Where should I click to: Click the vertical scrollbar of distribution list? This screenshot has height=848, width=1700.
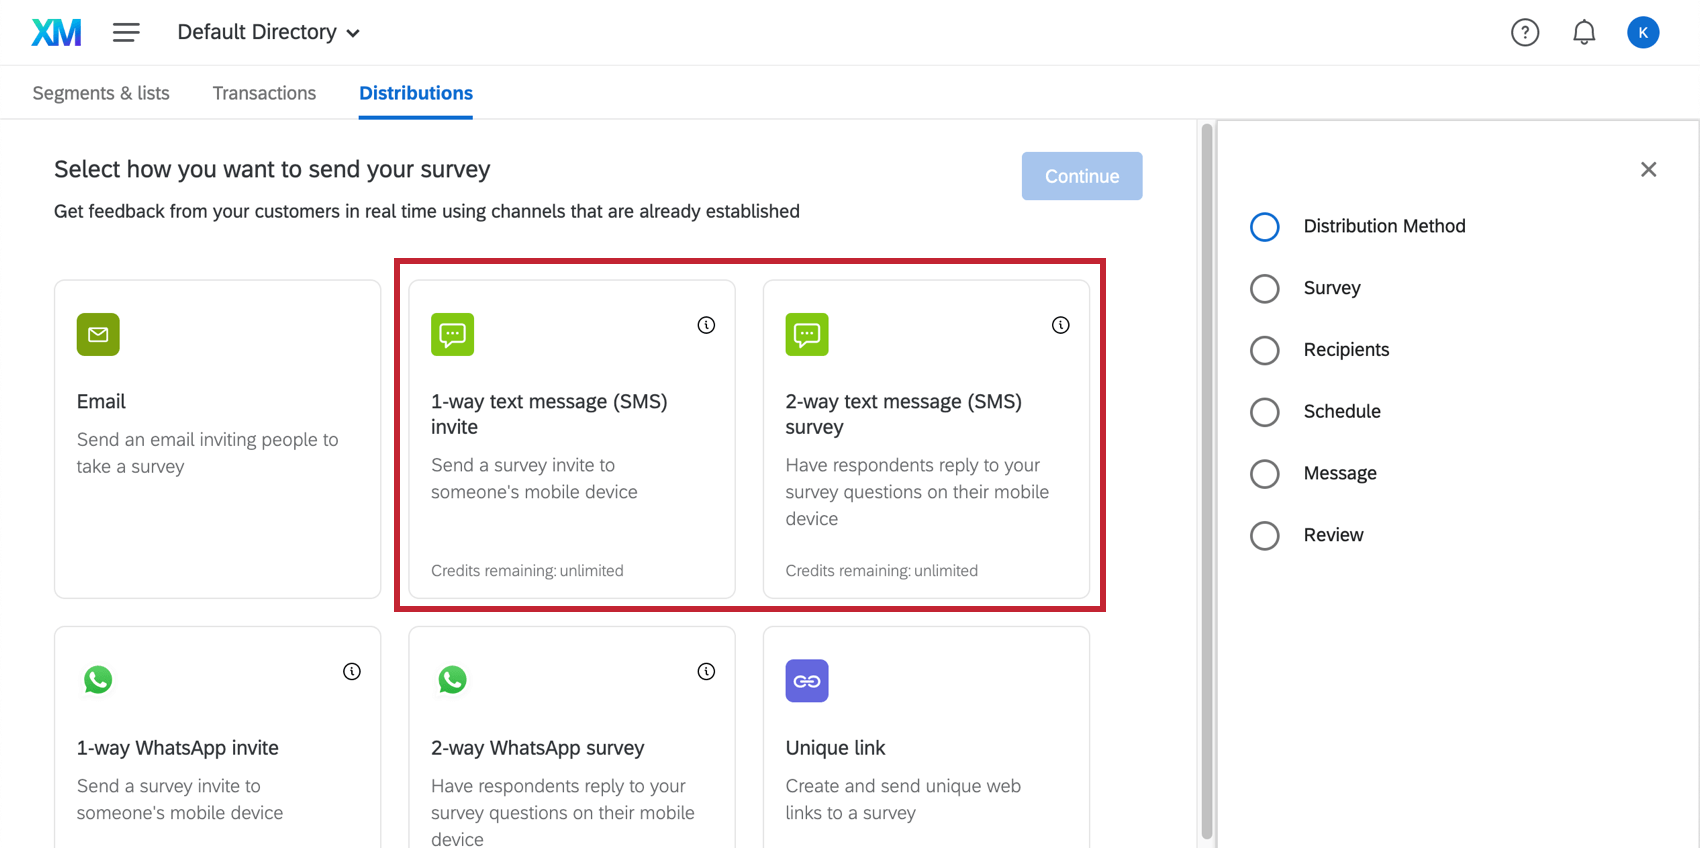[x=1207, y=480]
